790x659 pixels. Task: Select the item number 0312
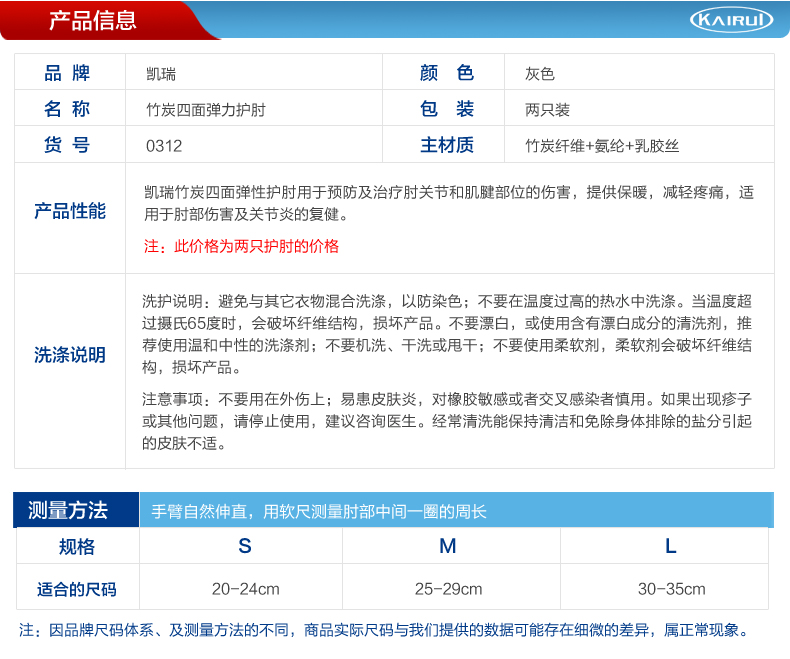(x=164, y=146)
